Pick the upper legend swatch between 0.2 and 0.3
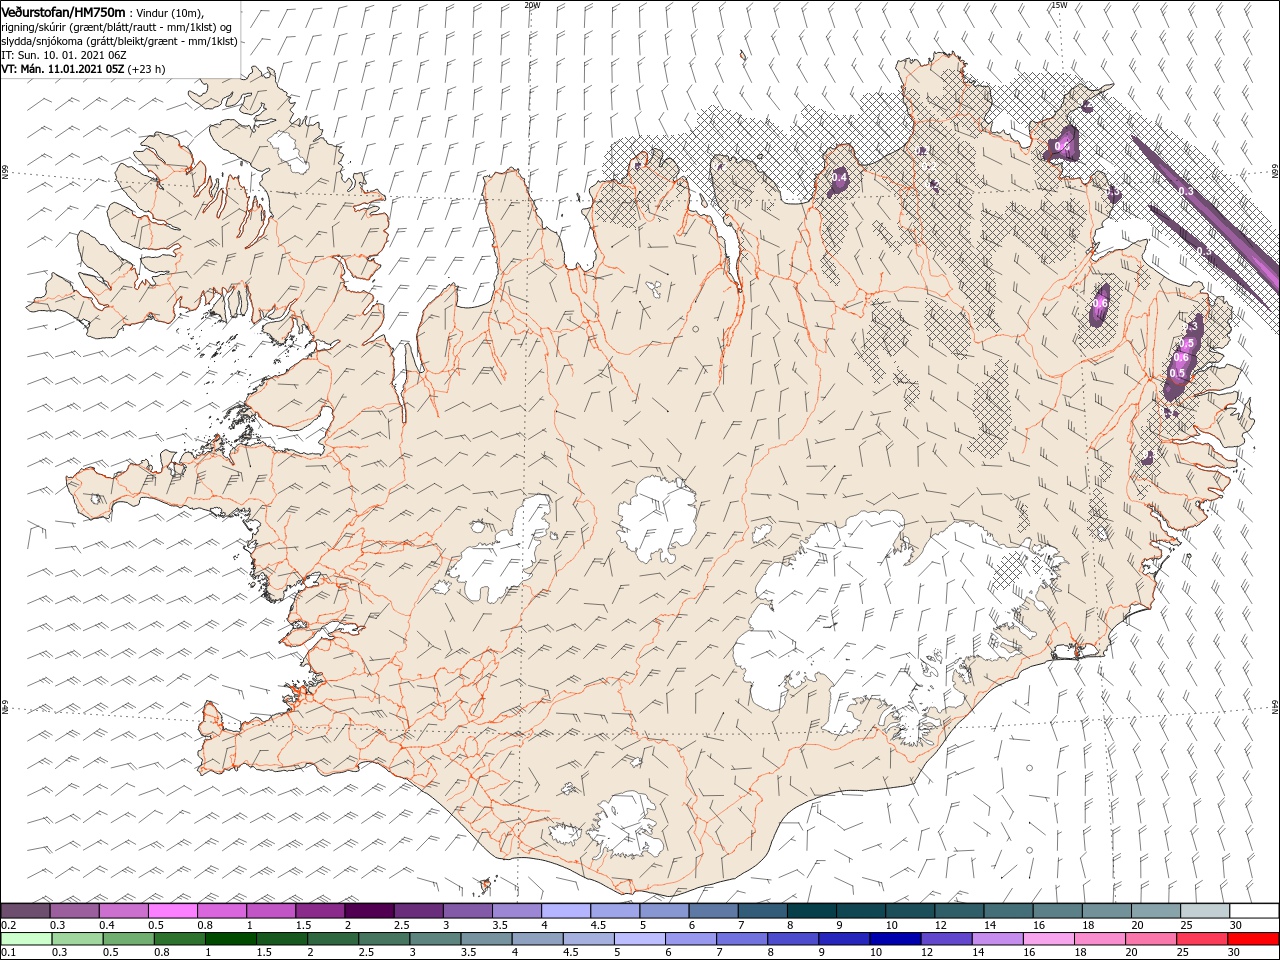This screenshot has width=1280, height=960. click(25, 910)
